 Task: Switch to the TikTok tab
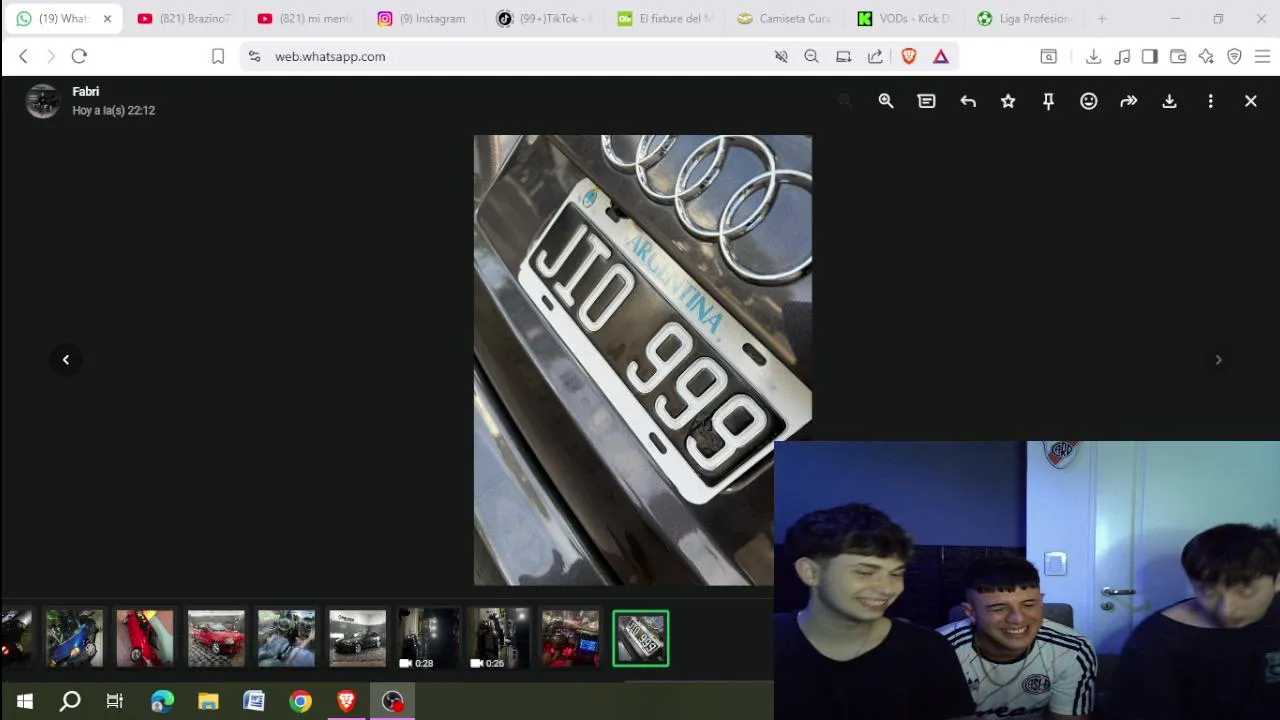tap(545, 19)
